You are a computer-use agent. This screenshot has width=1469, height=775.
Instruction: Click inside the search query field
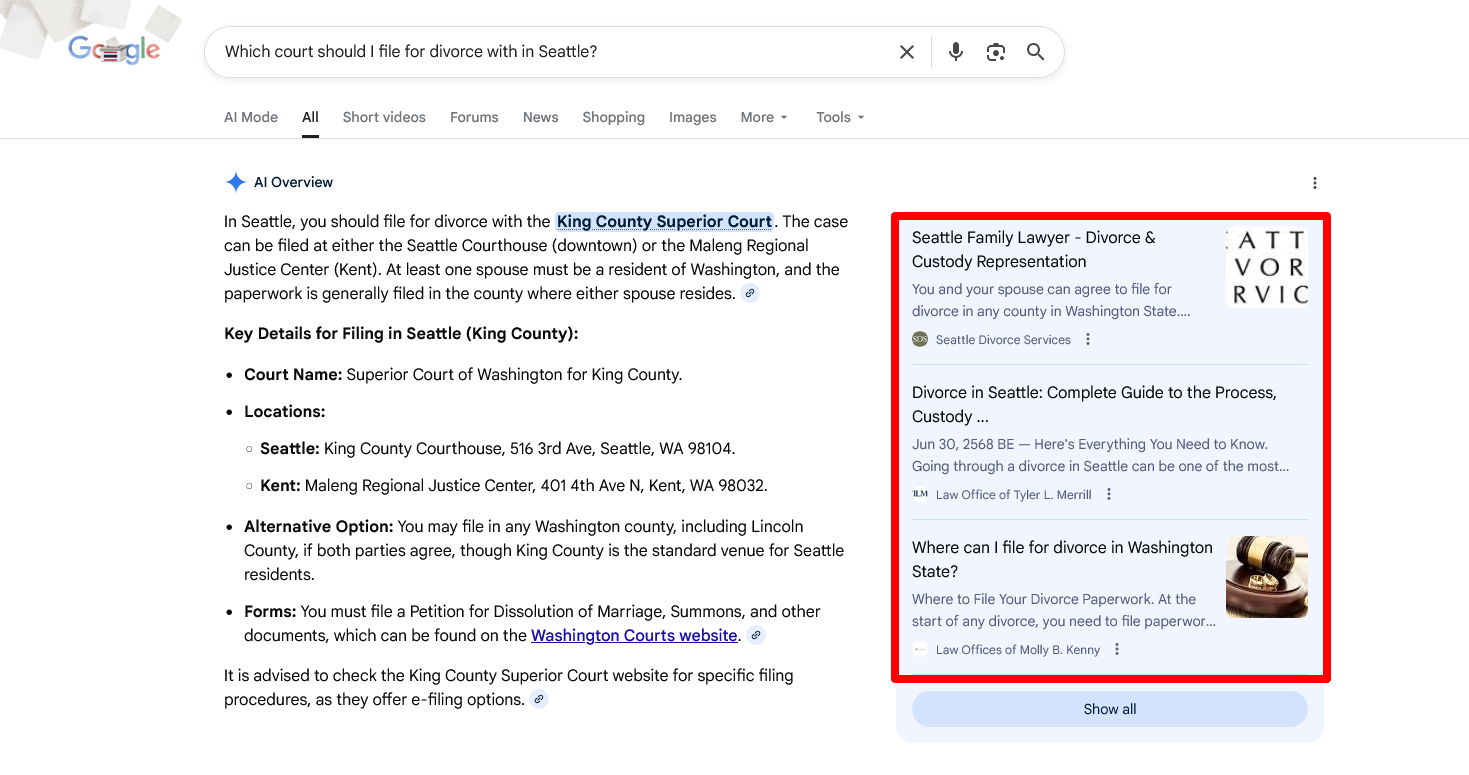point(550,52)
